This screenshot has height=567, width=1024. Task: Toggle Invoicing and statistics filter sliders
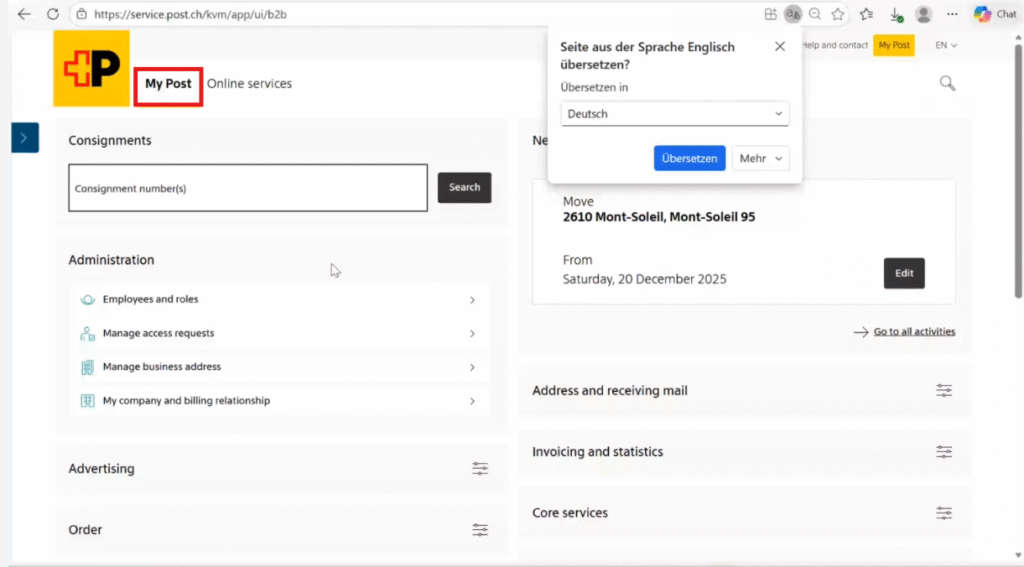point(944,452)
